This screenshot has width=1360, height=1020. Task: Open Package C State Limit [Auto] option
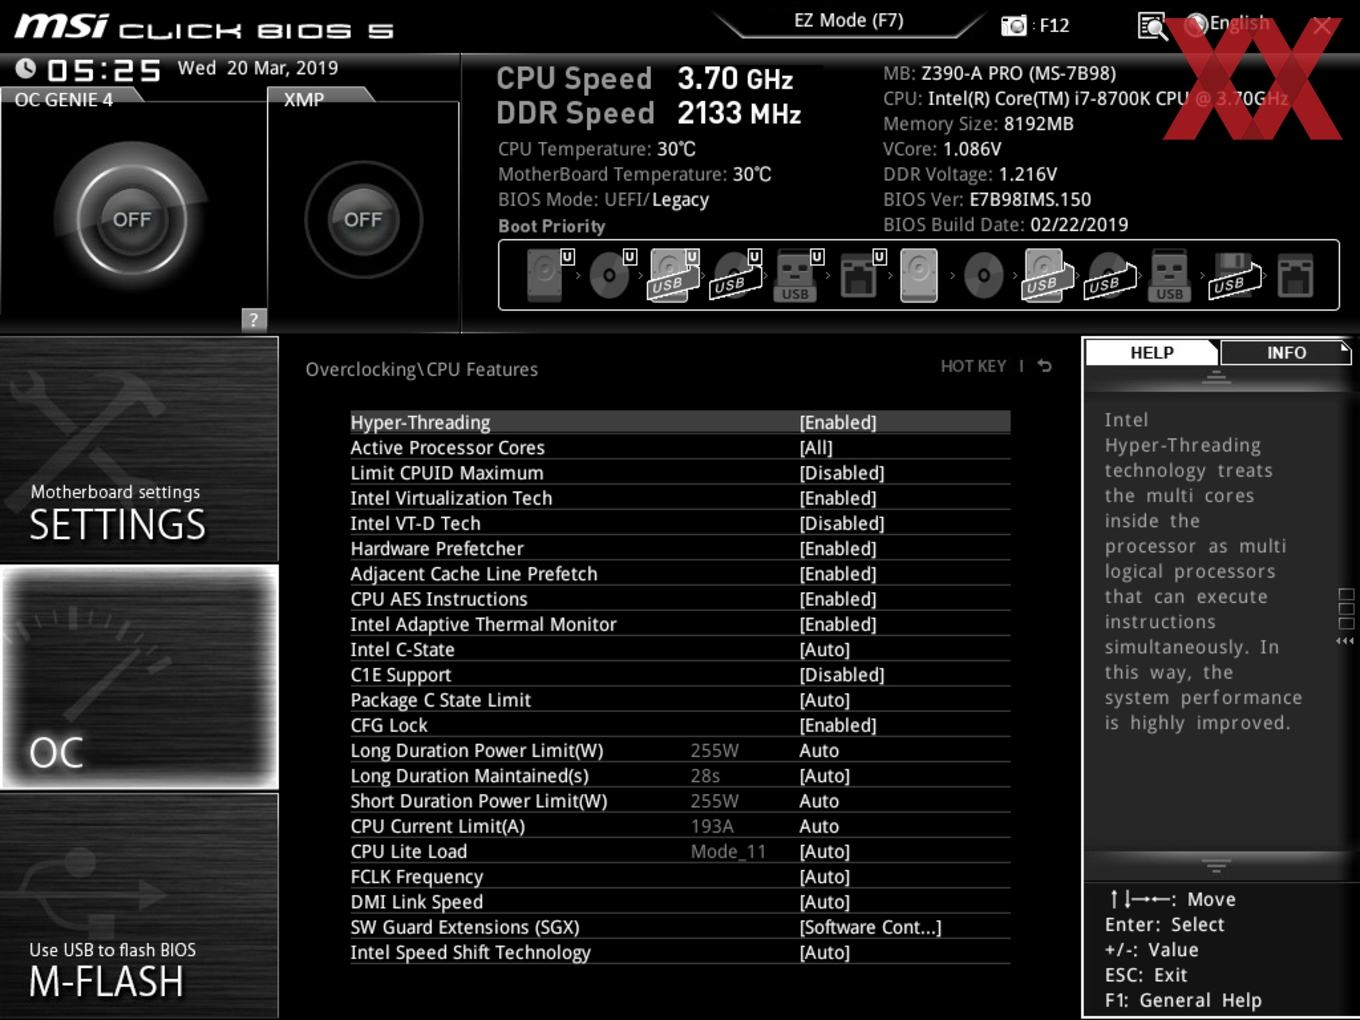[x=825, y=700]
